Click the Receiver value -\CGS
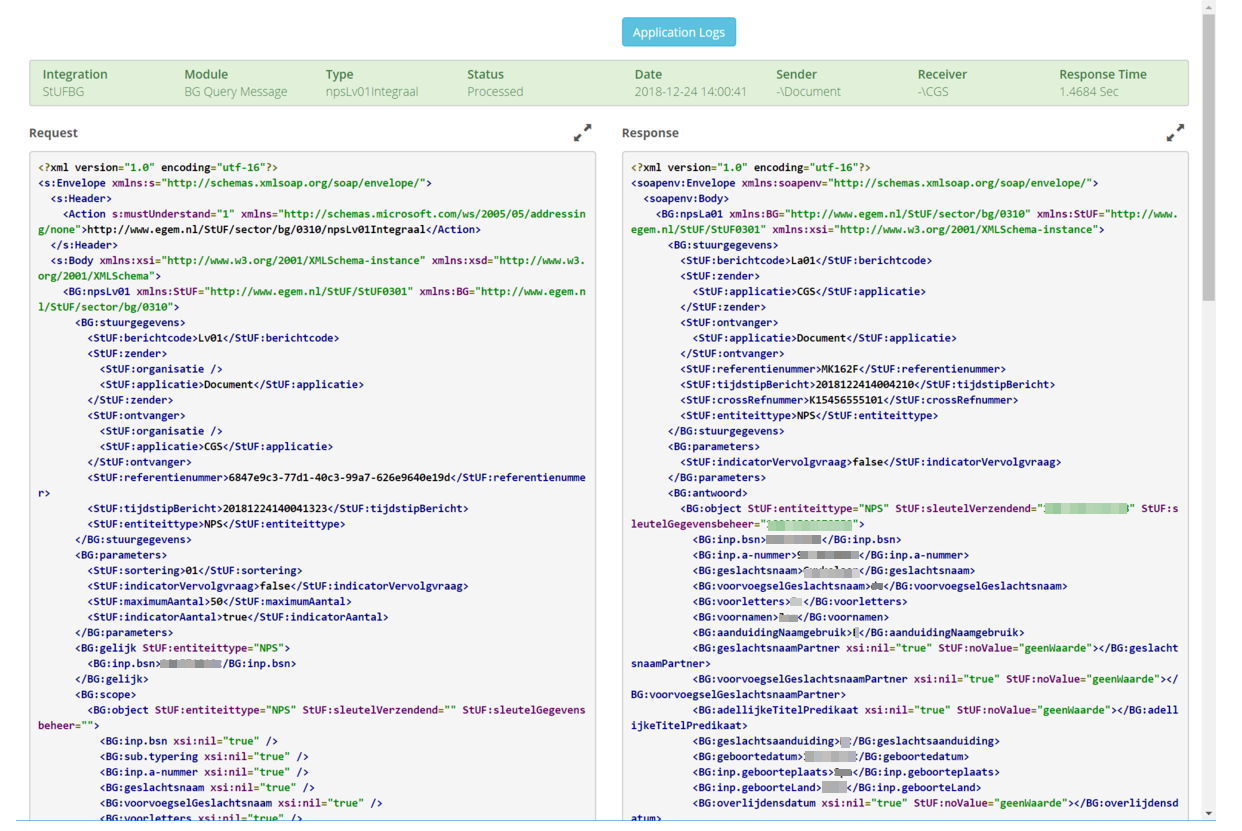 coord(935,91)
